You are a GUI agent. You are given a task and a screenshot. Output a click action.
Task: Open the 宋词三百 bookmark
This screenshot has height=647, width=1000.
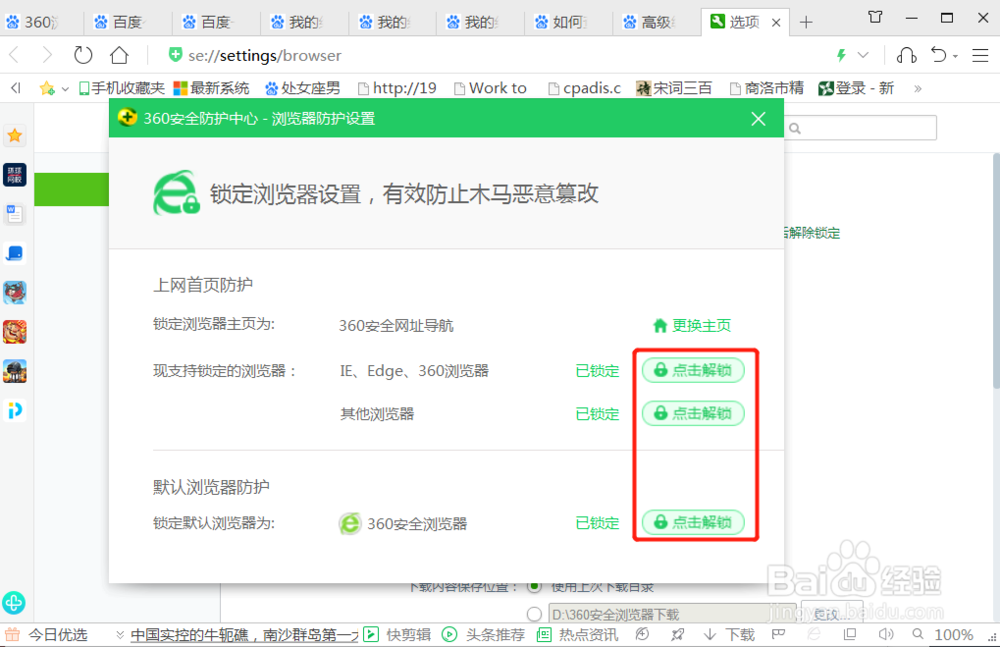[x=674, y=88]
